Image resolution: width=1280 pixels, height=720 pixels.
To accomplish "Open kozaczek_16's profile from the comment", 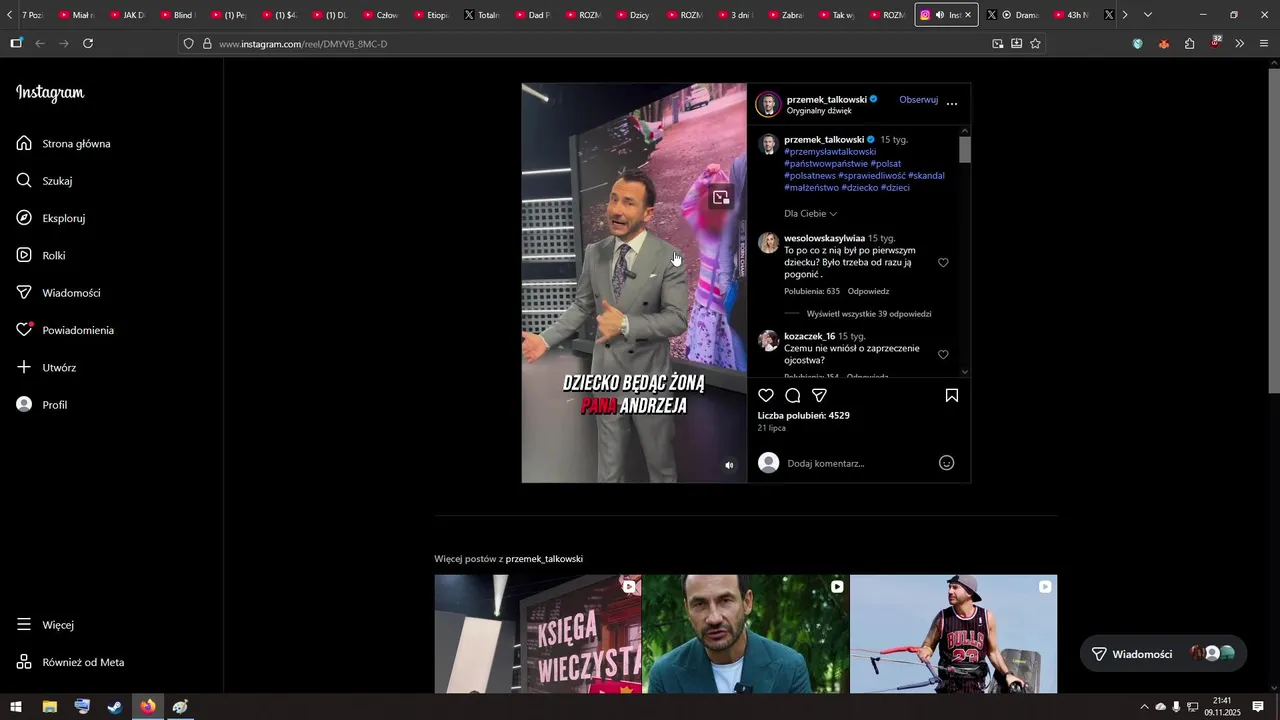I will (x=809, y=336).
